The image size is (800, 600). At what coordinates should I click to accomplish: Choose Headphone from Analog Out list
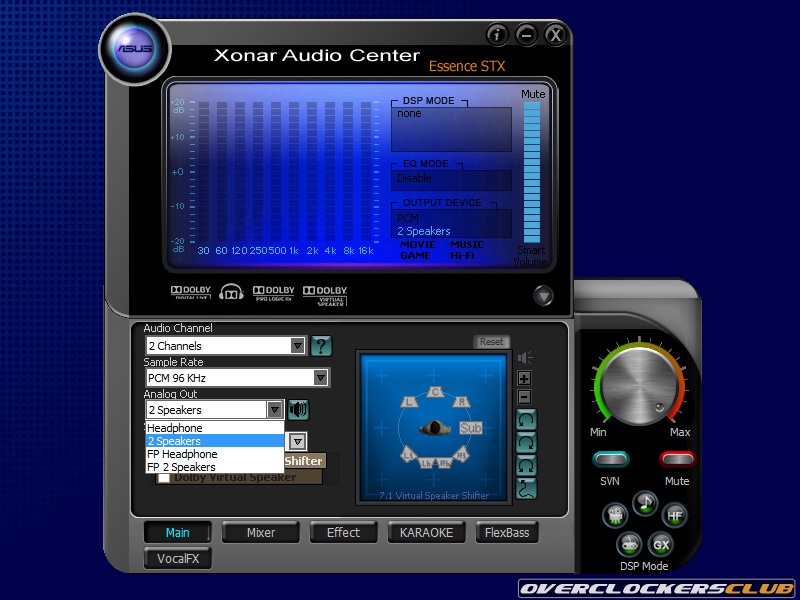click(215, 428)
